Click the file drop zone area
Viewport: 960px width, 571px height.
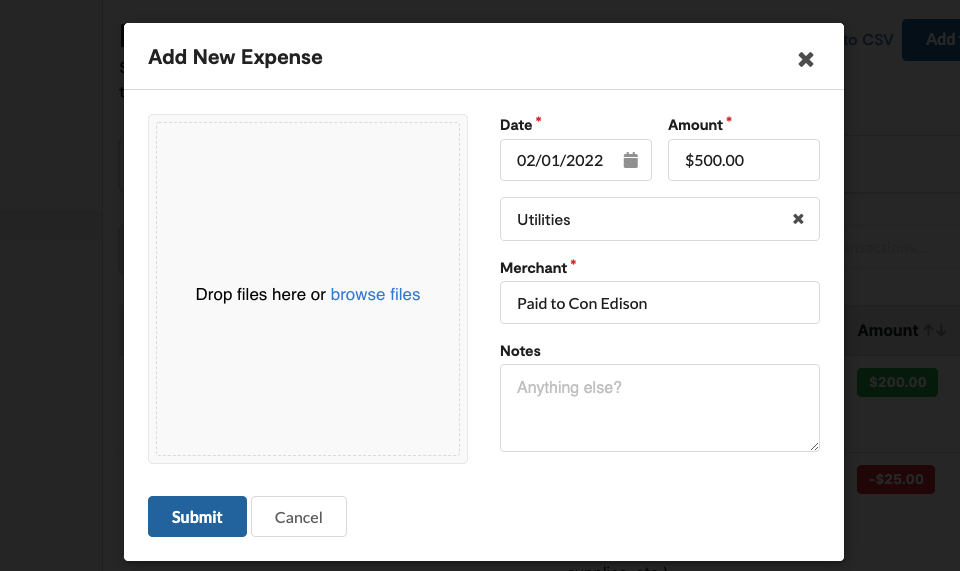[x=308, y=289]
